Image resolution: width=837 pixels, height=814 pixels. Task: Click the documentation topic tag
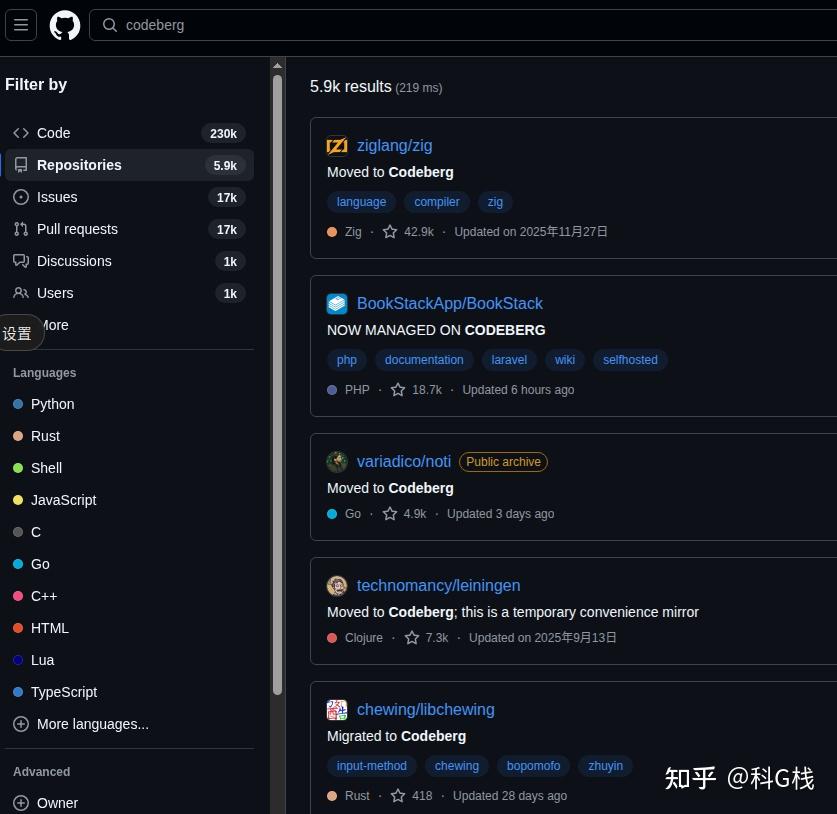pos(424,360)
